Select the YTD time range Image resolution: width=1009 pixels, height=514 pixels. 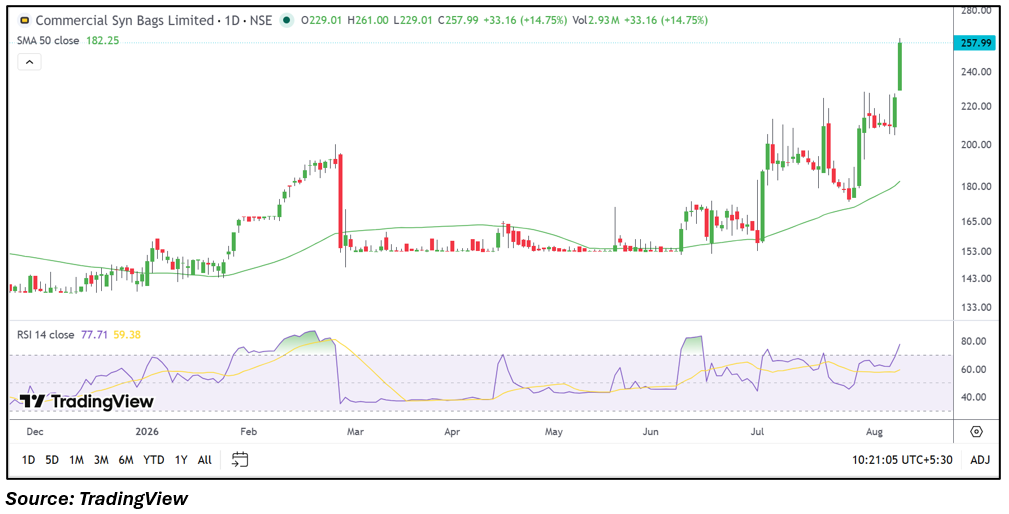click(x=153, y=460)
